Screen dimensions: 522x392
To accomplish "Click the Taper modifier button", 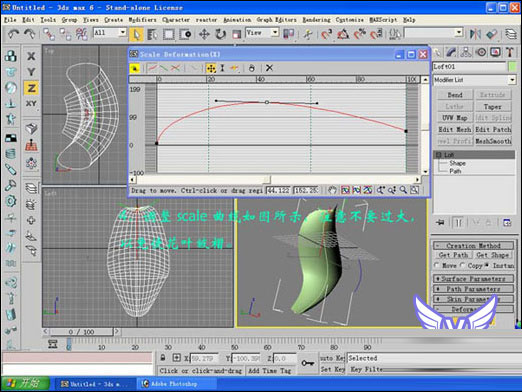I will pyautogui.click(x=493, y=107).
